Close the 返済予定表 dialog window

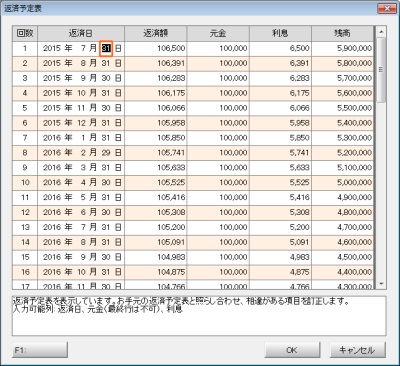pyautogui.click(x=387, y=8)
